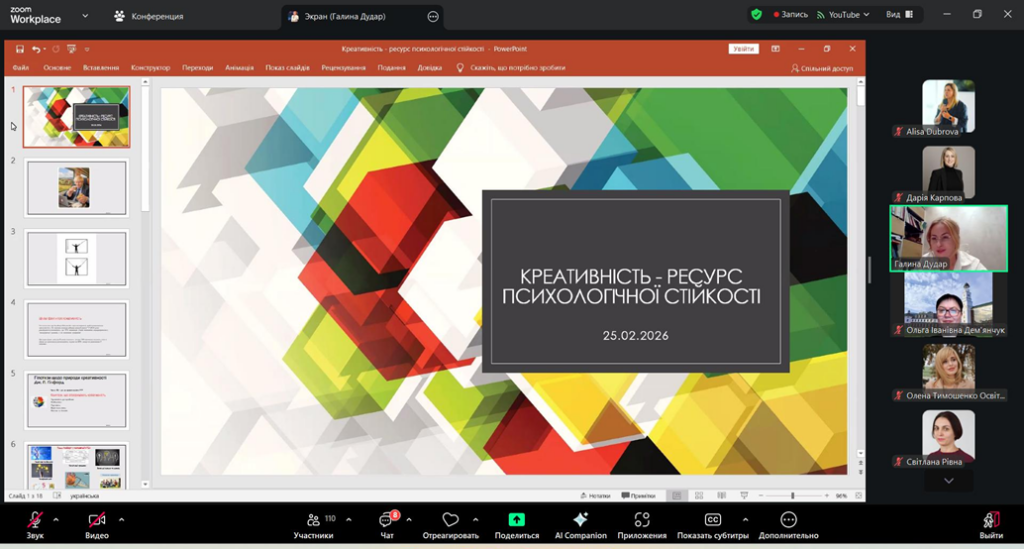Toggle Показать субтитры captions button
Image resolution: width=1024 pixels, height=549 pixels.
[x=713, y=520]
